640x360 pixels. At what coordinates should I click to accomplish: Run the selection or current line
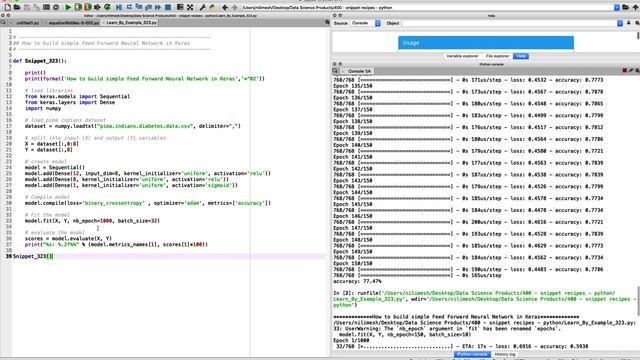[x=97, y=7]
